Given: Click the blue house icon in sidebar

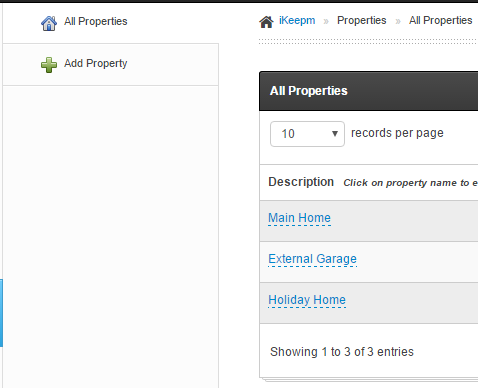Looking at the screenshot, I should pyautogui.click(x=49, y=23).
